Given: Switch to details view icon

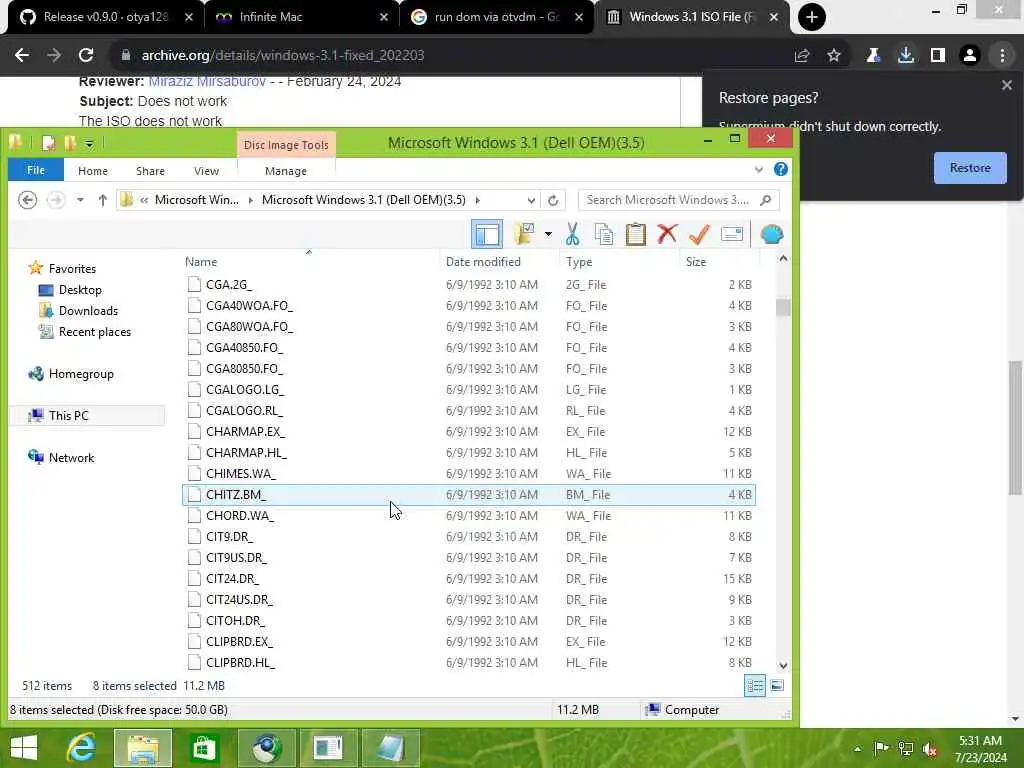Looking at the screenshot, I should (x=755, y=686).
